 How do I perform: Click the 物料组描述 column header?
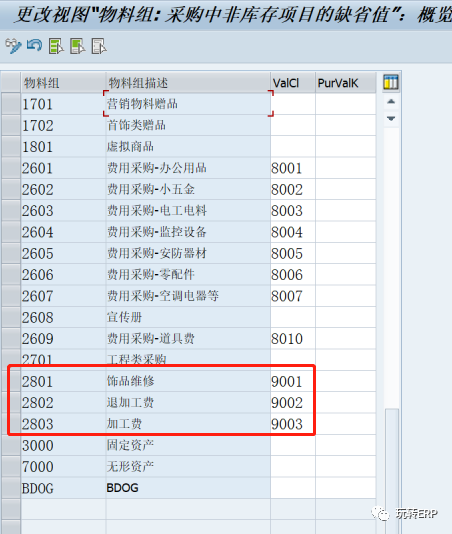(188, 82)
